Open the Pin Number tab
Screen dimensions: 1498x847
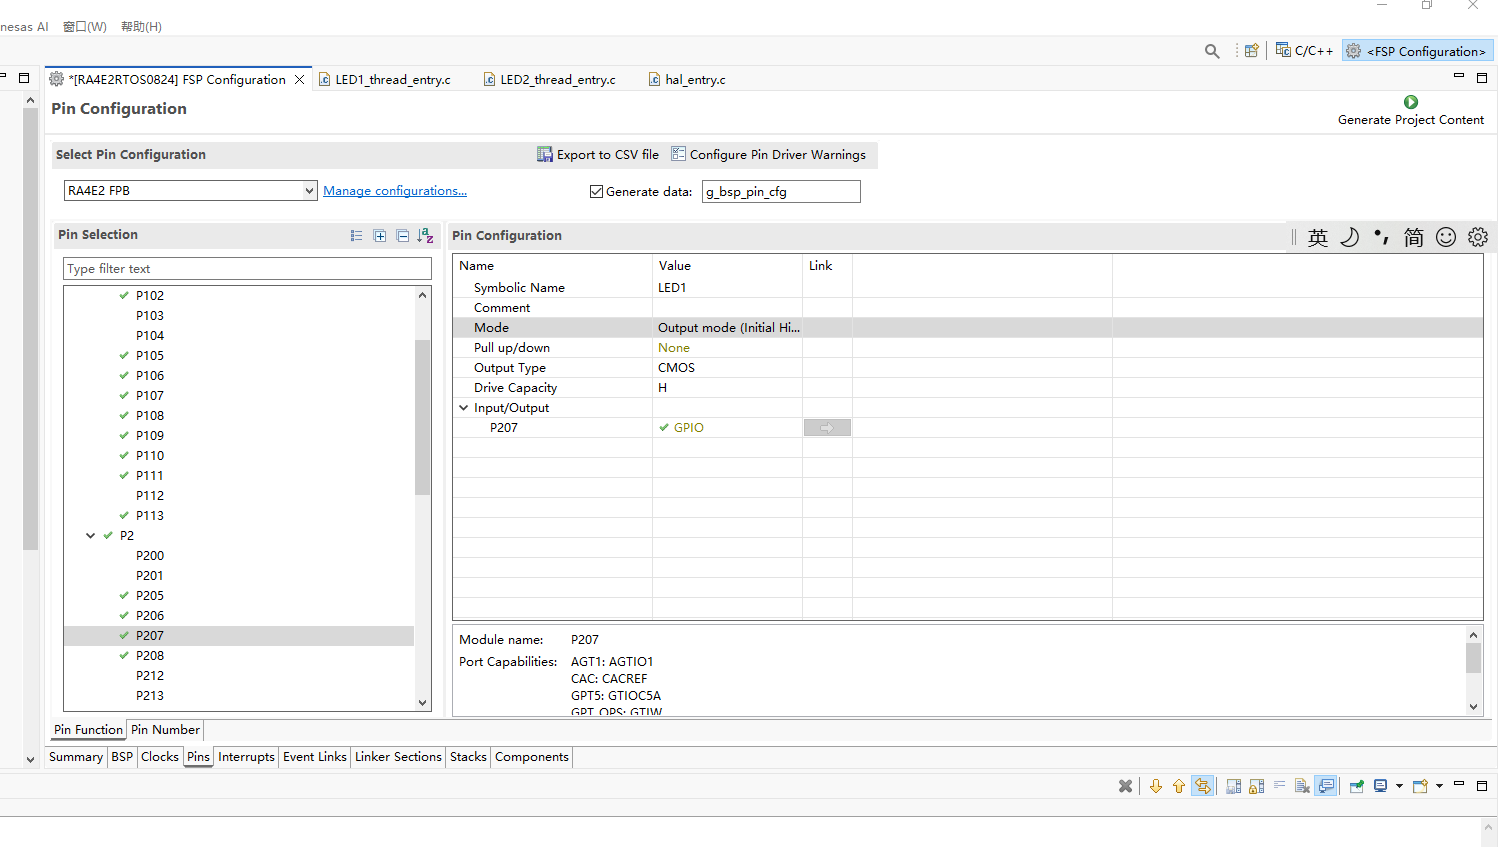[165, 730]
